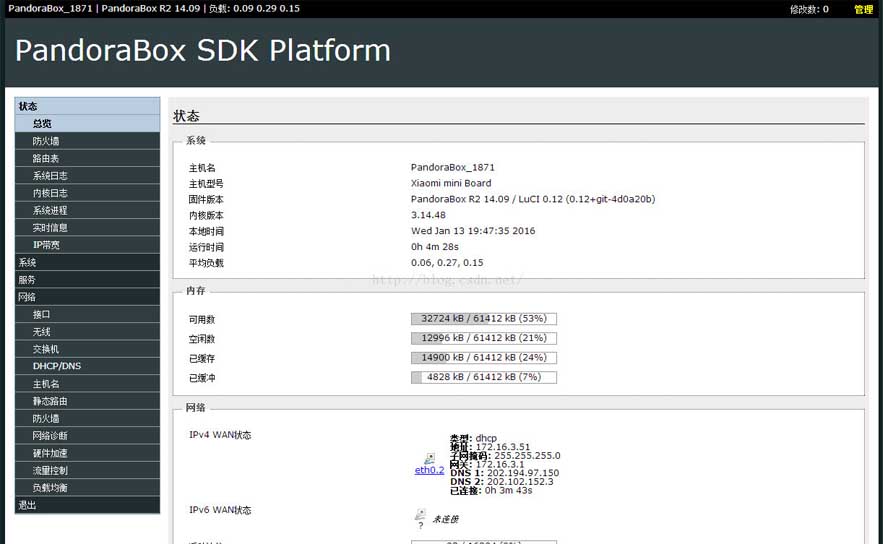Collapse the 网络 menu section

(87, 297)
